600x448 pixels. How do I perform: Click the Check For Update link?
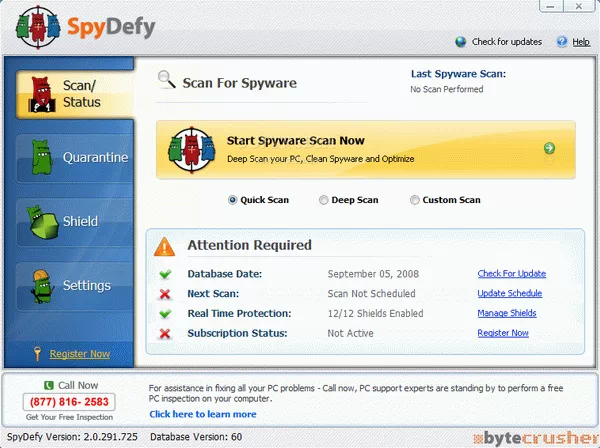tap(511, 274)
